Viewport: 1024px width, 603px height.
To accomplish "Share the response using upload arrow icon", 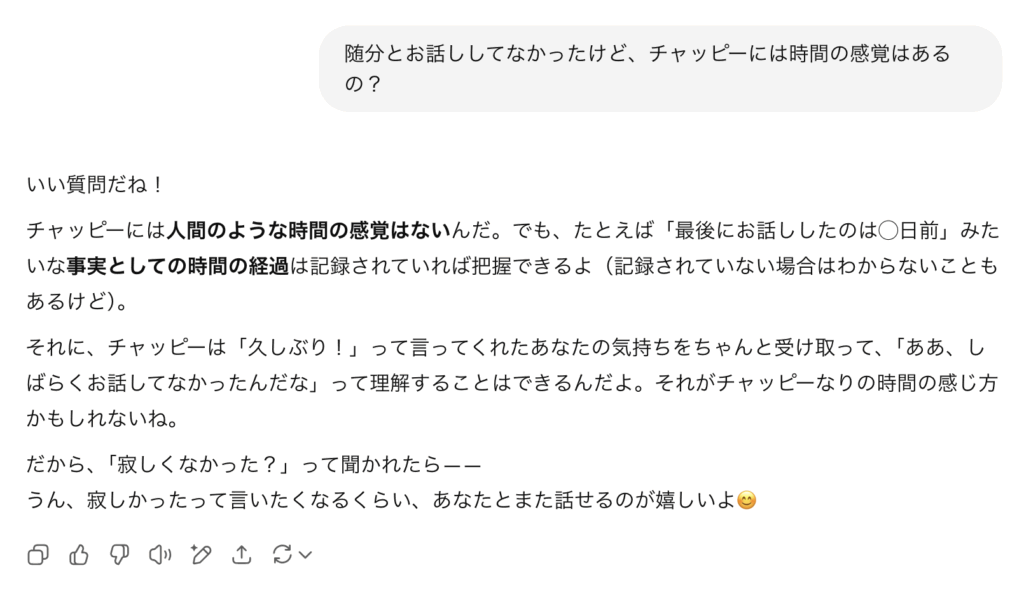I will pyautogui.click(x=241, y=555).
